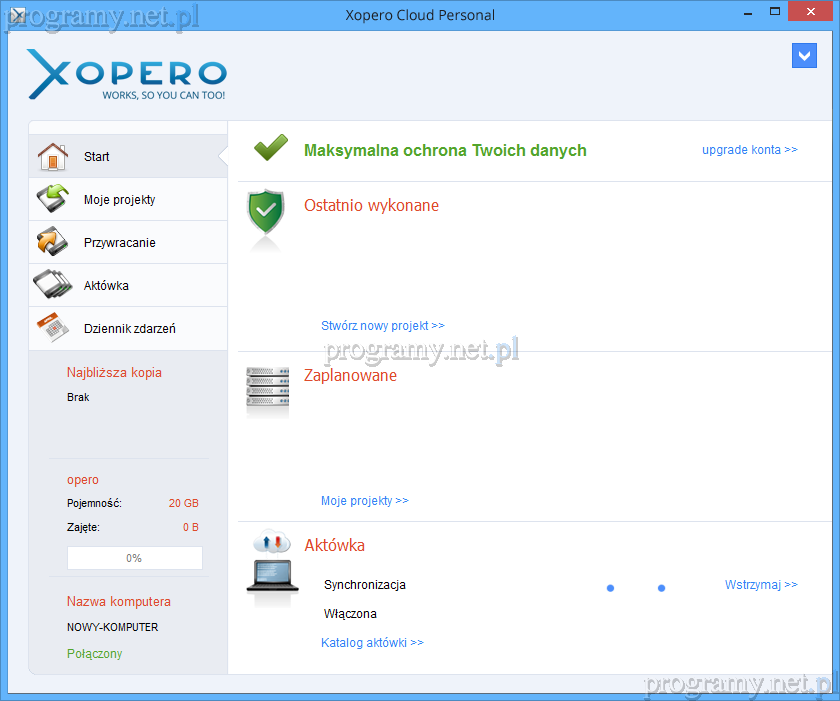The width and height of the screenshot is (840, 701).
Task: Click the green checkmark status icon
Action: coord(270,150)
